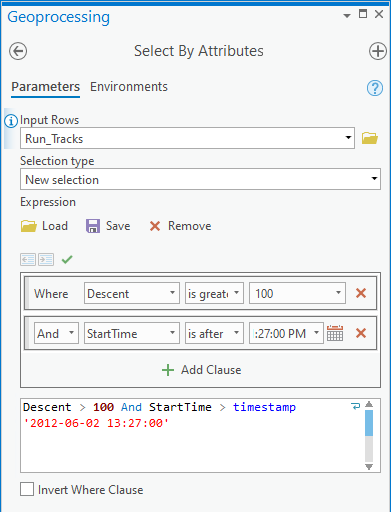Viewport: 391px width, 512px height.
Task: Open the calendar date picker
Action: [335, 333]
